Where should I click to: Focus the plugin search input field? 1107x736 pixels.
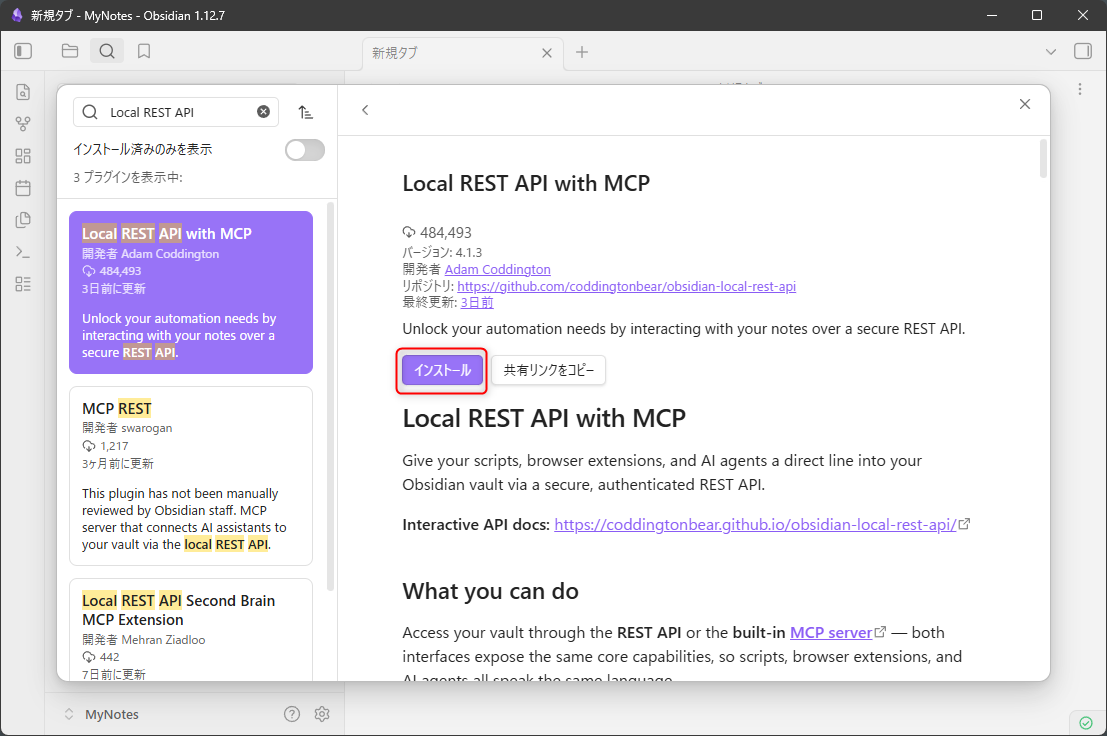pos(176,112)
